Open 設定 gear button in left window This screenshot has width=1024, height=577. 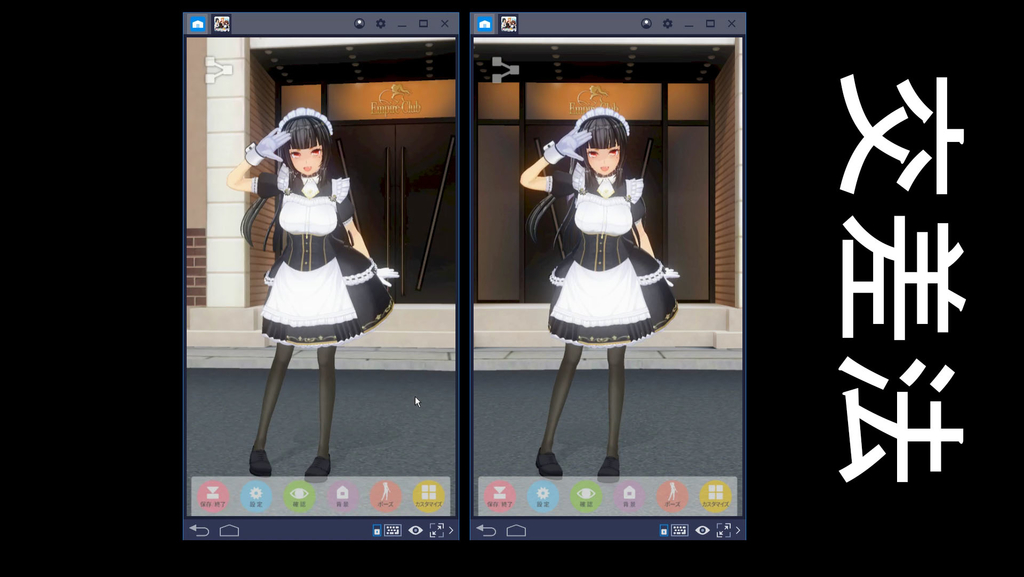[x=256, y=496]
